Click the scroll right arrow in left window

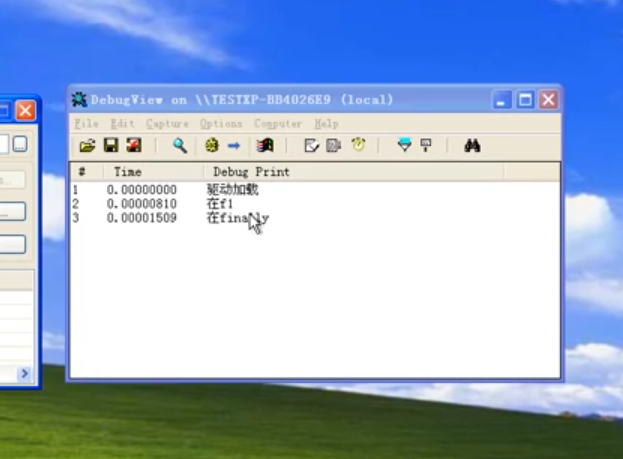point(24,373)
